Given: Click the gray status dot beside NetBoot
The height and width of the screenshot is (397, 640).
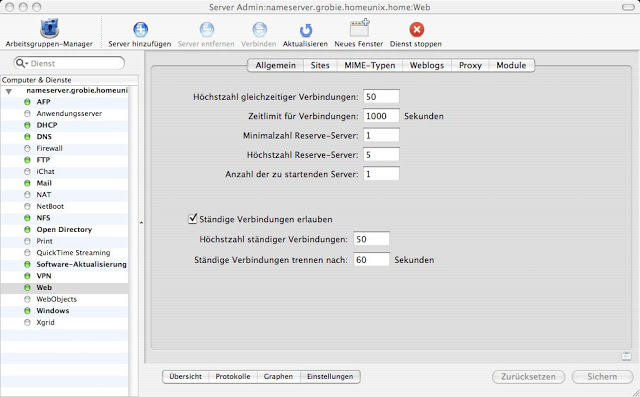Looking at the screenshot, I should [27, 206].
